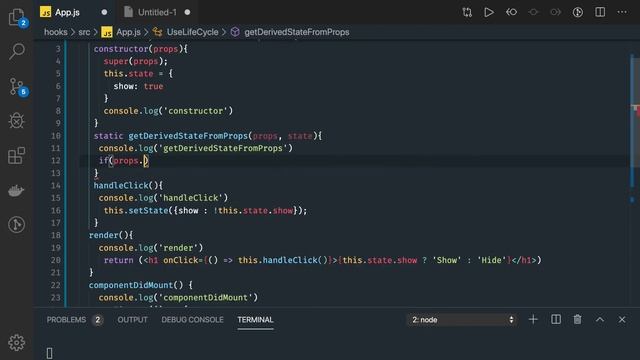The image size is (640, 360).
Task: Click console.log('constructor') line
Action: [168, 111]
